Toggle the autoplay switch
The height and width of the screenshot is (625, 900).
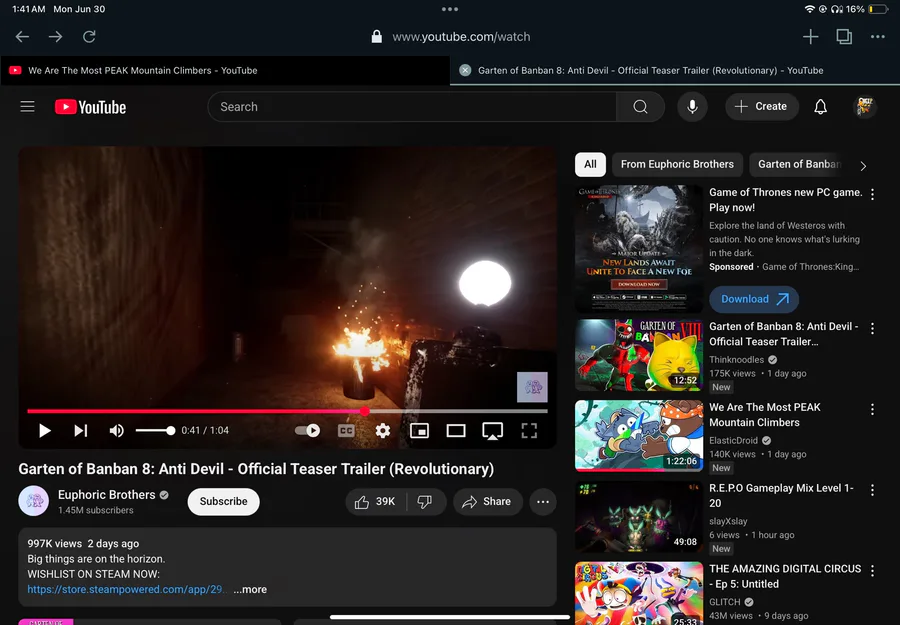click(x=308, y=430)
